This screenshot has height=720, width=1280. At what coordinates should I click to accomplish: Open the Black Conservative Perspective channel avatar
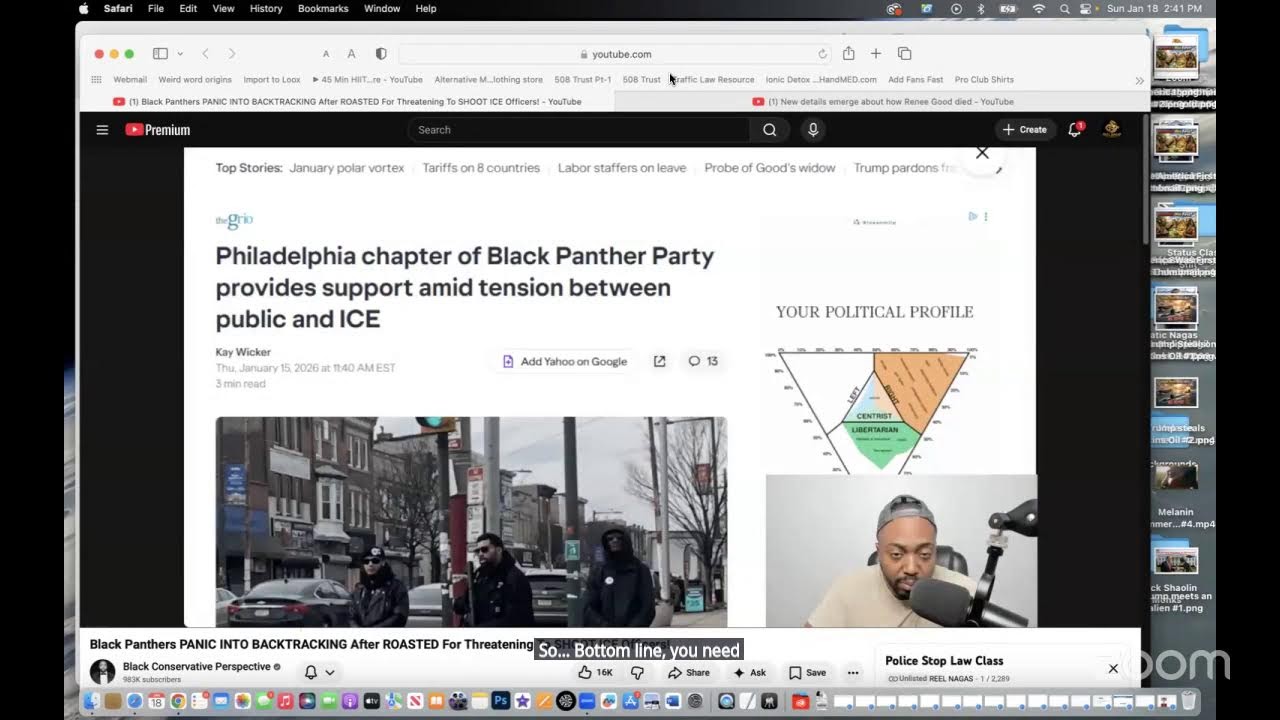point(102,672)
